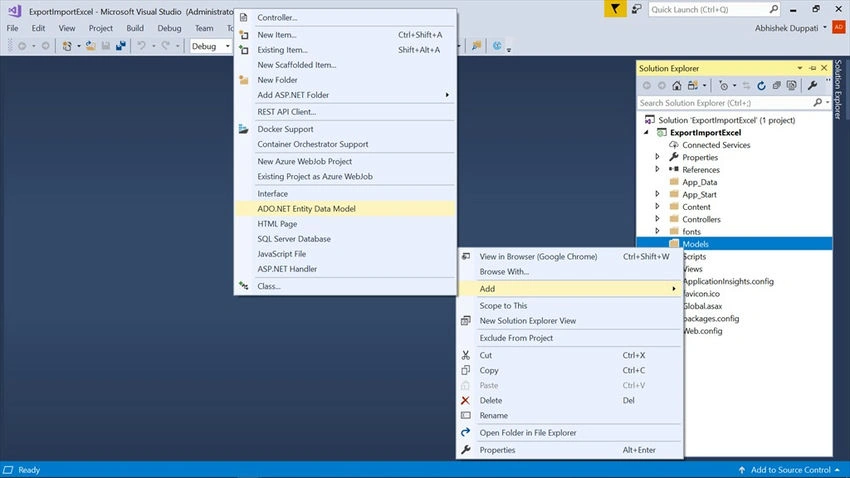Open Debug configuration dropdown
The width and height of the screenshot is (850, 478).
[227, 46]
